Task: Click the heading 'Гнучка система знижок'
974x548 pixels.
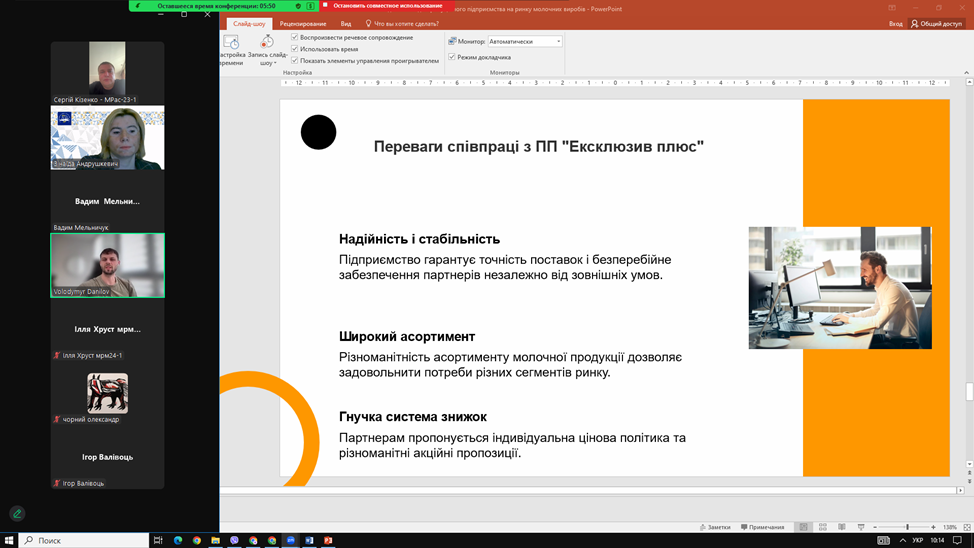Action: (x=413, y=417)
